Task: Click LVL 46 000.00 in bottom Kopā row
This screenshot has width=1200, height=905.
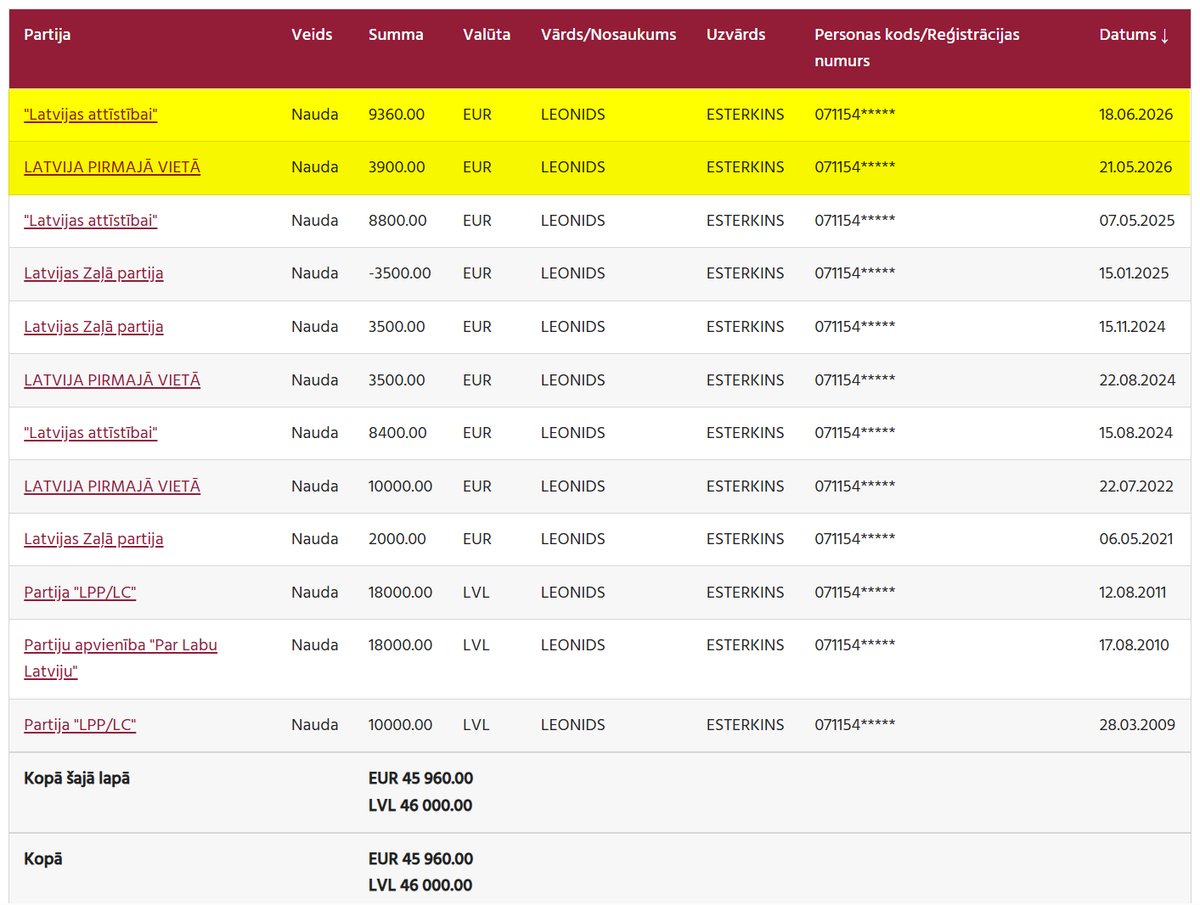Action: click(420, 885)
